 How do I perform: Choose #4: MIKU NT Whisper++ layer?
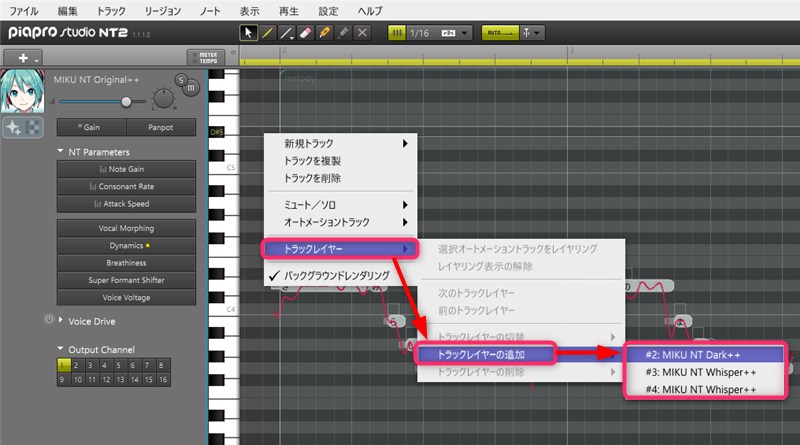705,389
